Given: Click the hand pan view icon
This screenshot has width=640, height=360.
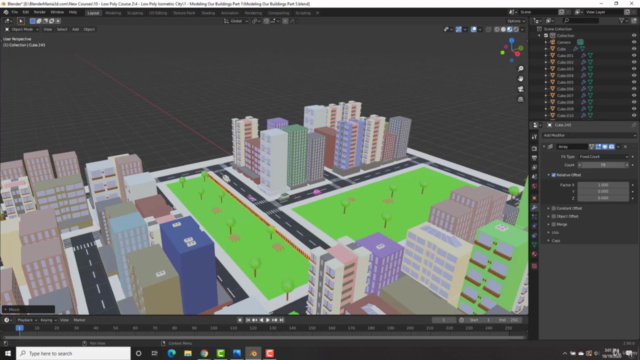Looking at the screenshot, I should click(x=520, y=79).
